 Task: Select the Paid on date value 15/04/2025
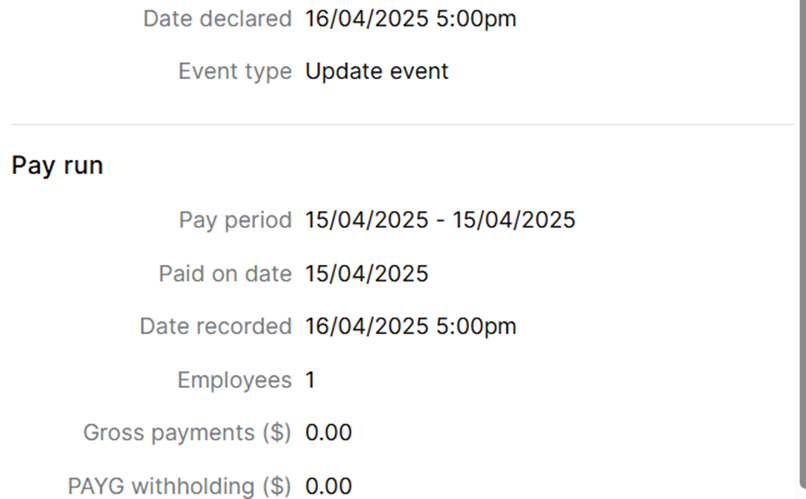pos(367,273)
